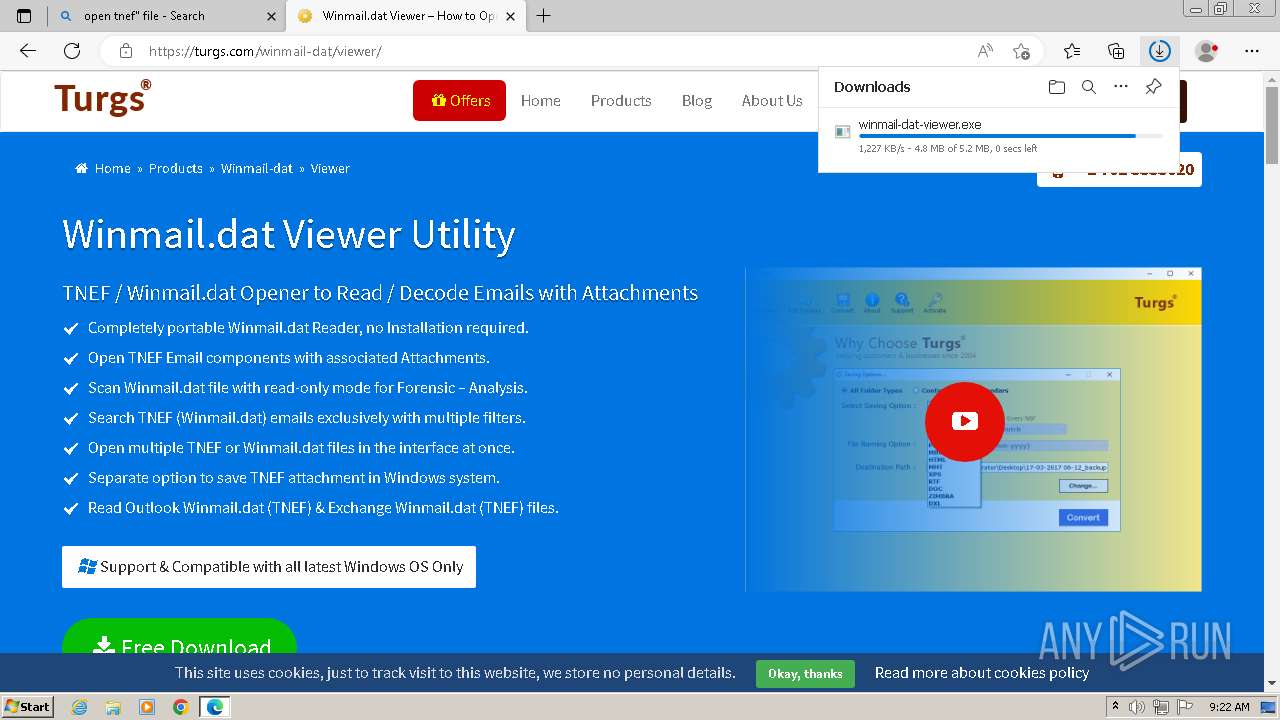
Task: Click Products breadcrumb link
Action: pos(176,168)
